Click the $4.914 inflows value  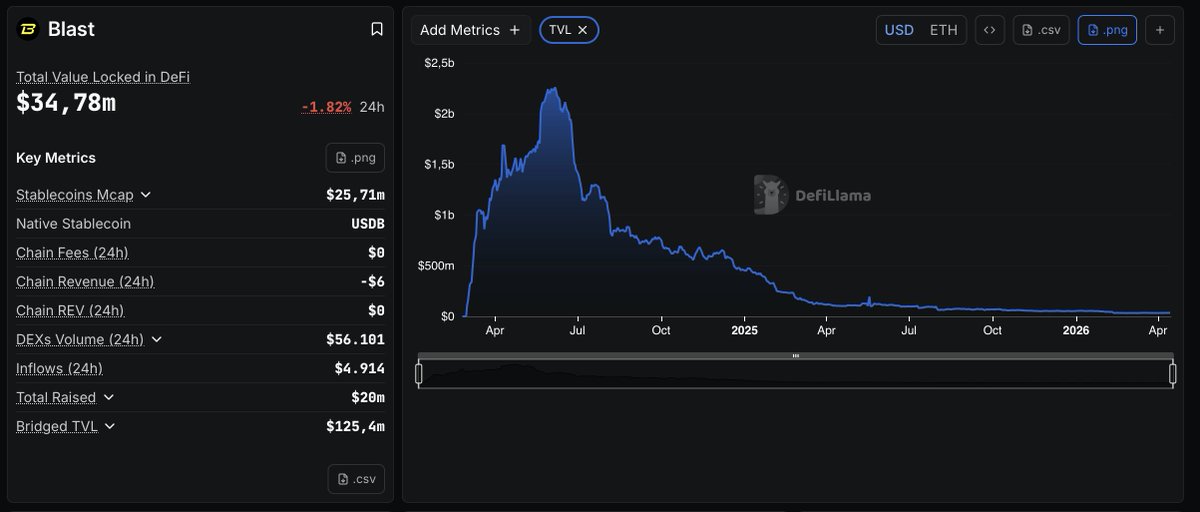359,368
